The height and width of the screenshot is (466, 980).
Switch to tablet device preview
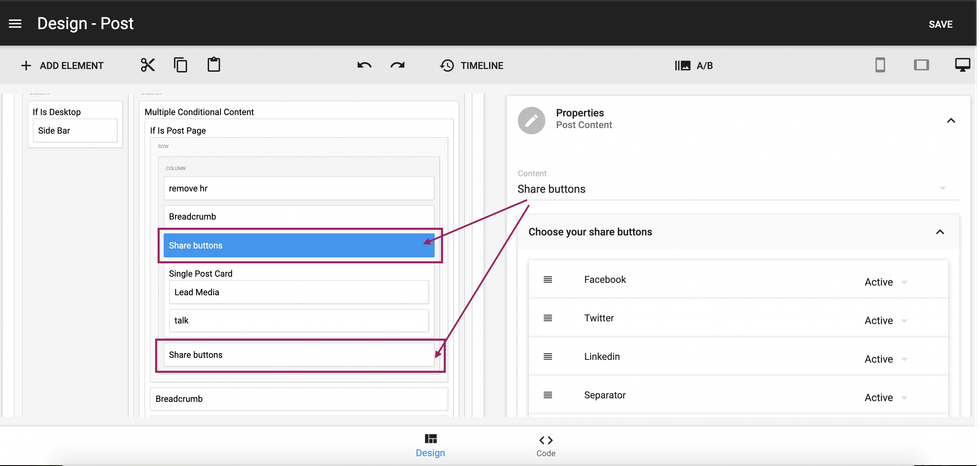point(921,65)
